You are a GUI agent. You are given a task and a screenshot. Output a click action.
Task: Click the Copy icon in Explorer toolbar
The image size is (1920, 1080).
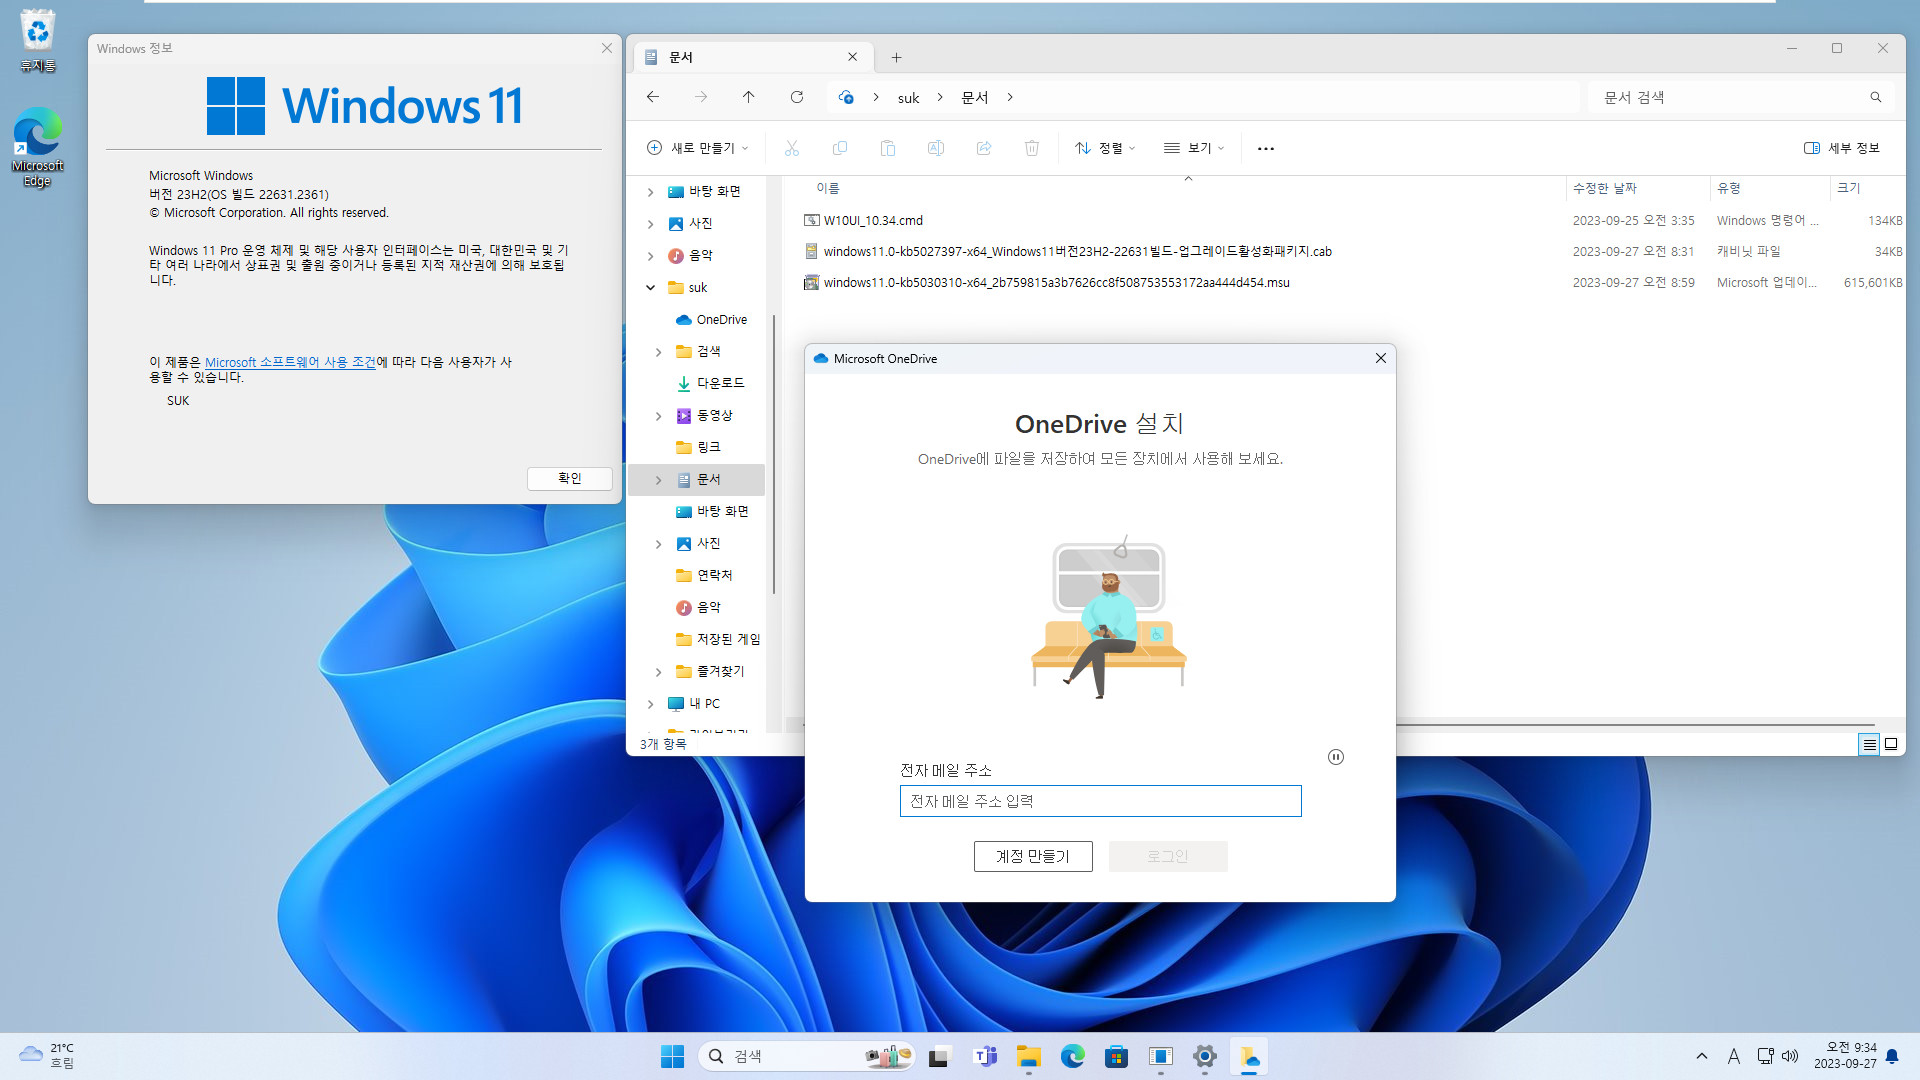point(839,148)
